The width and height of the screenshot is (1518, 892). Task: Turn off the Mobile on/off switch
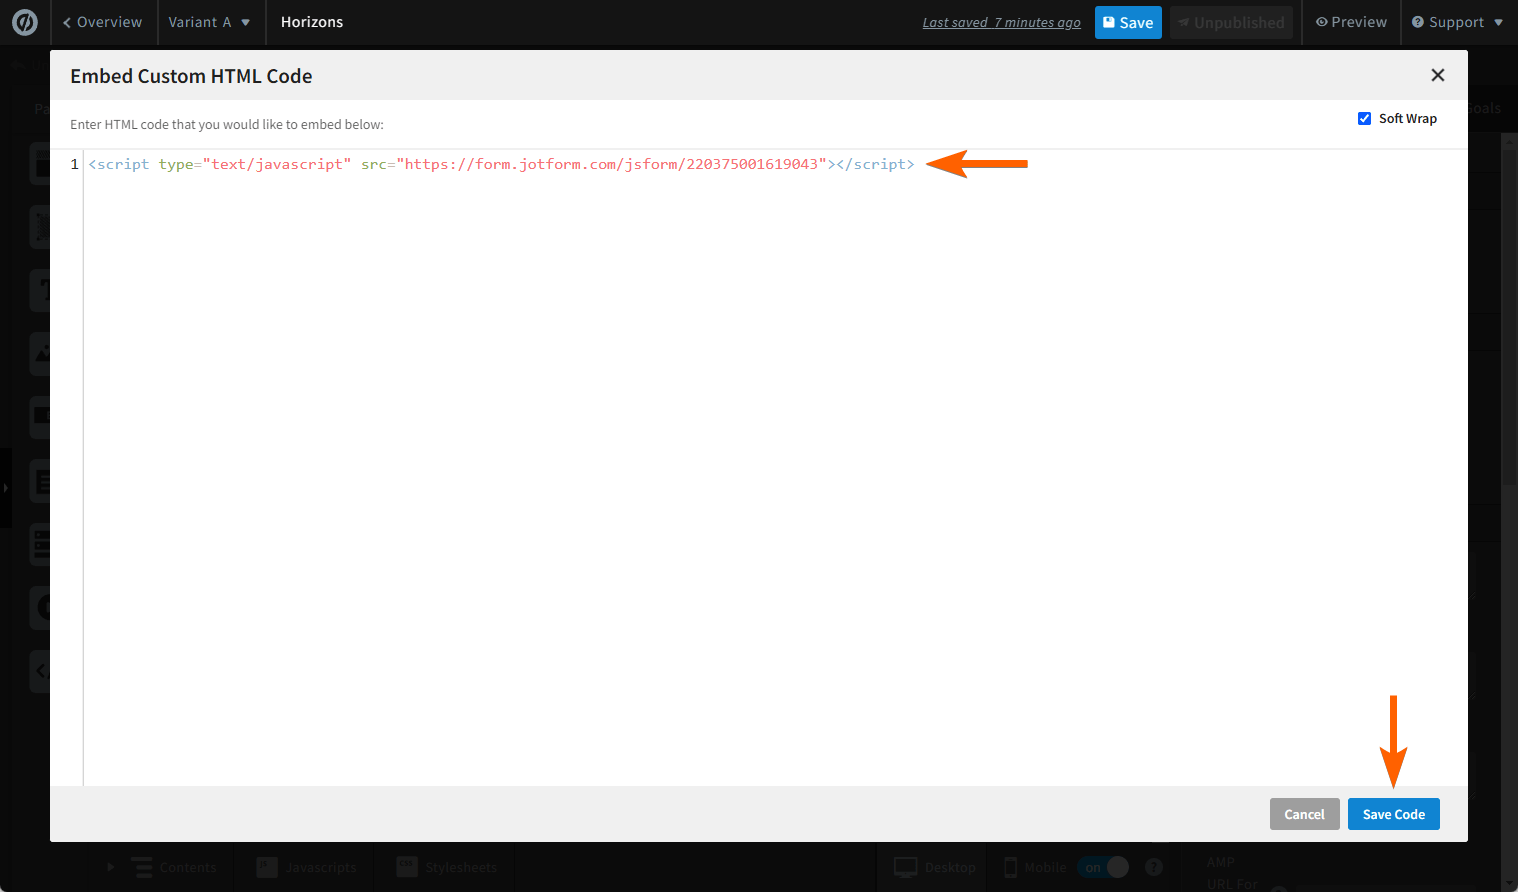[1104, 867]
